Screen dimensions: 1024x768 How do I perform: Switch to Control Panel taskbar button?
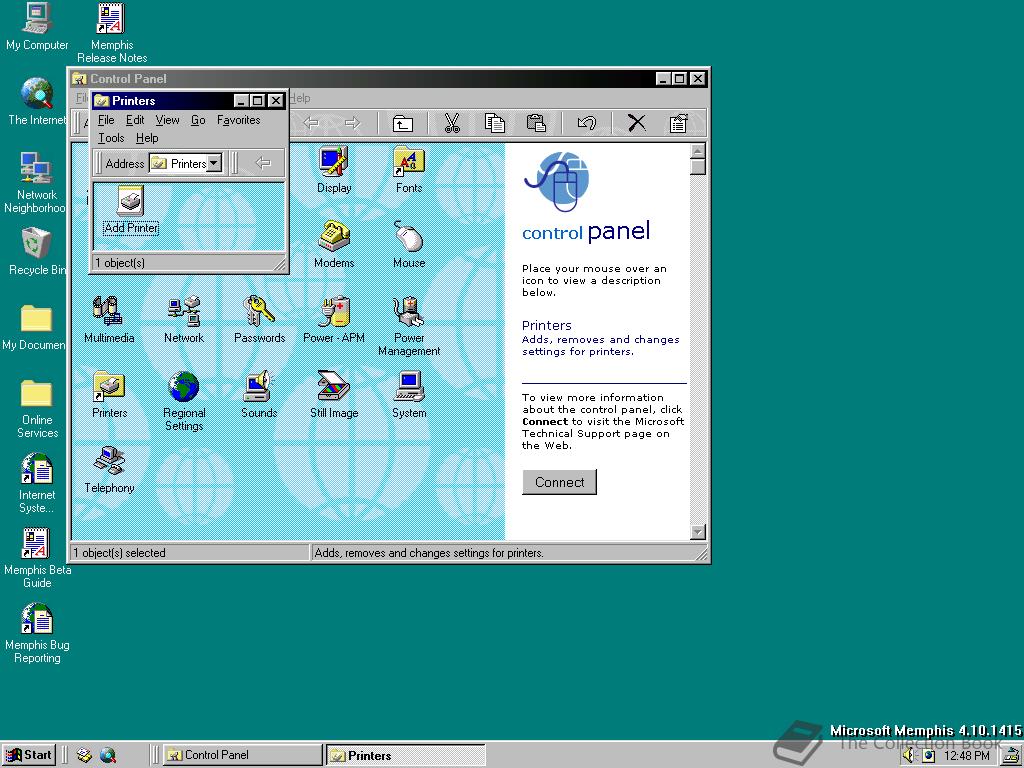(x=242, y=755)
